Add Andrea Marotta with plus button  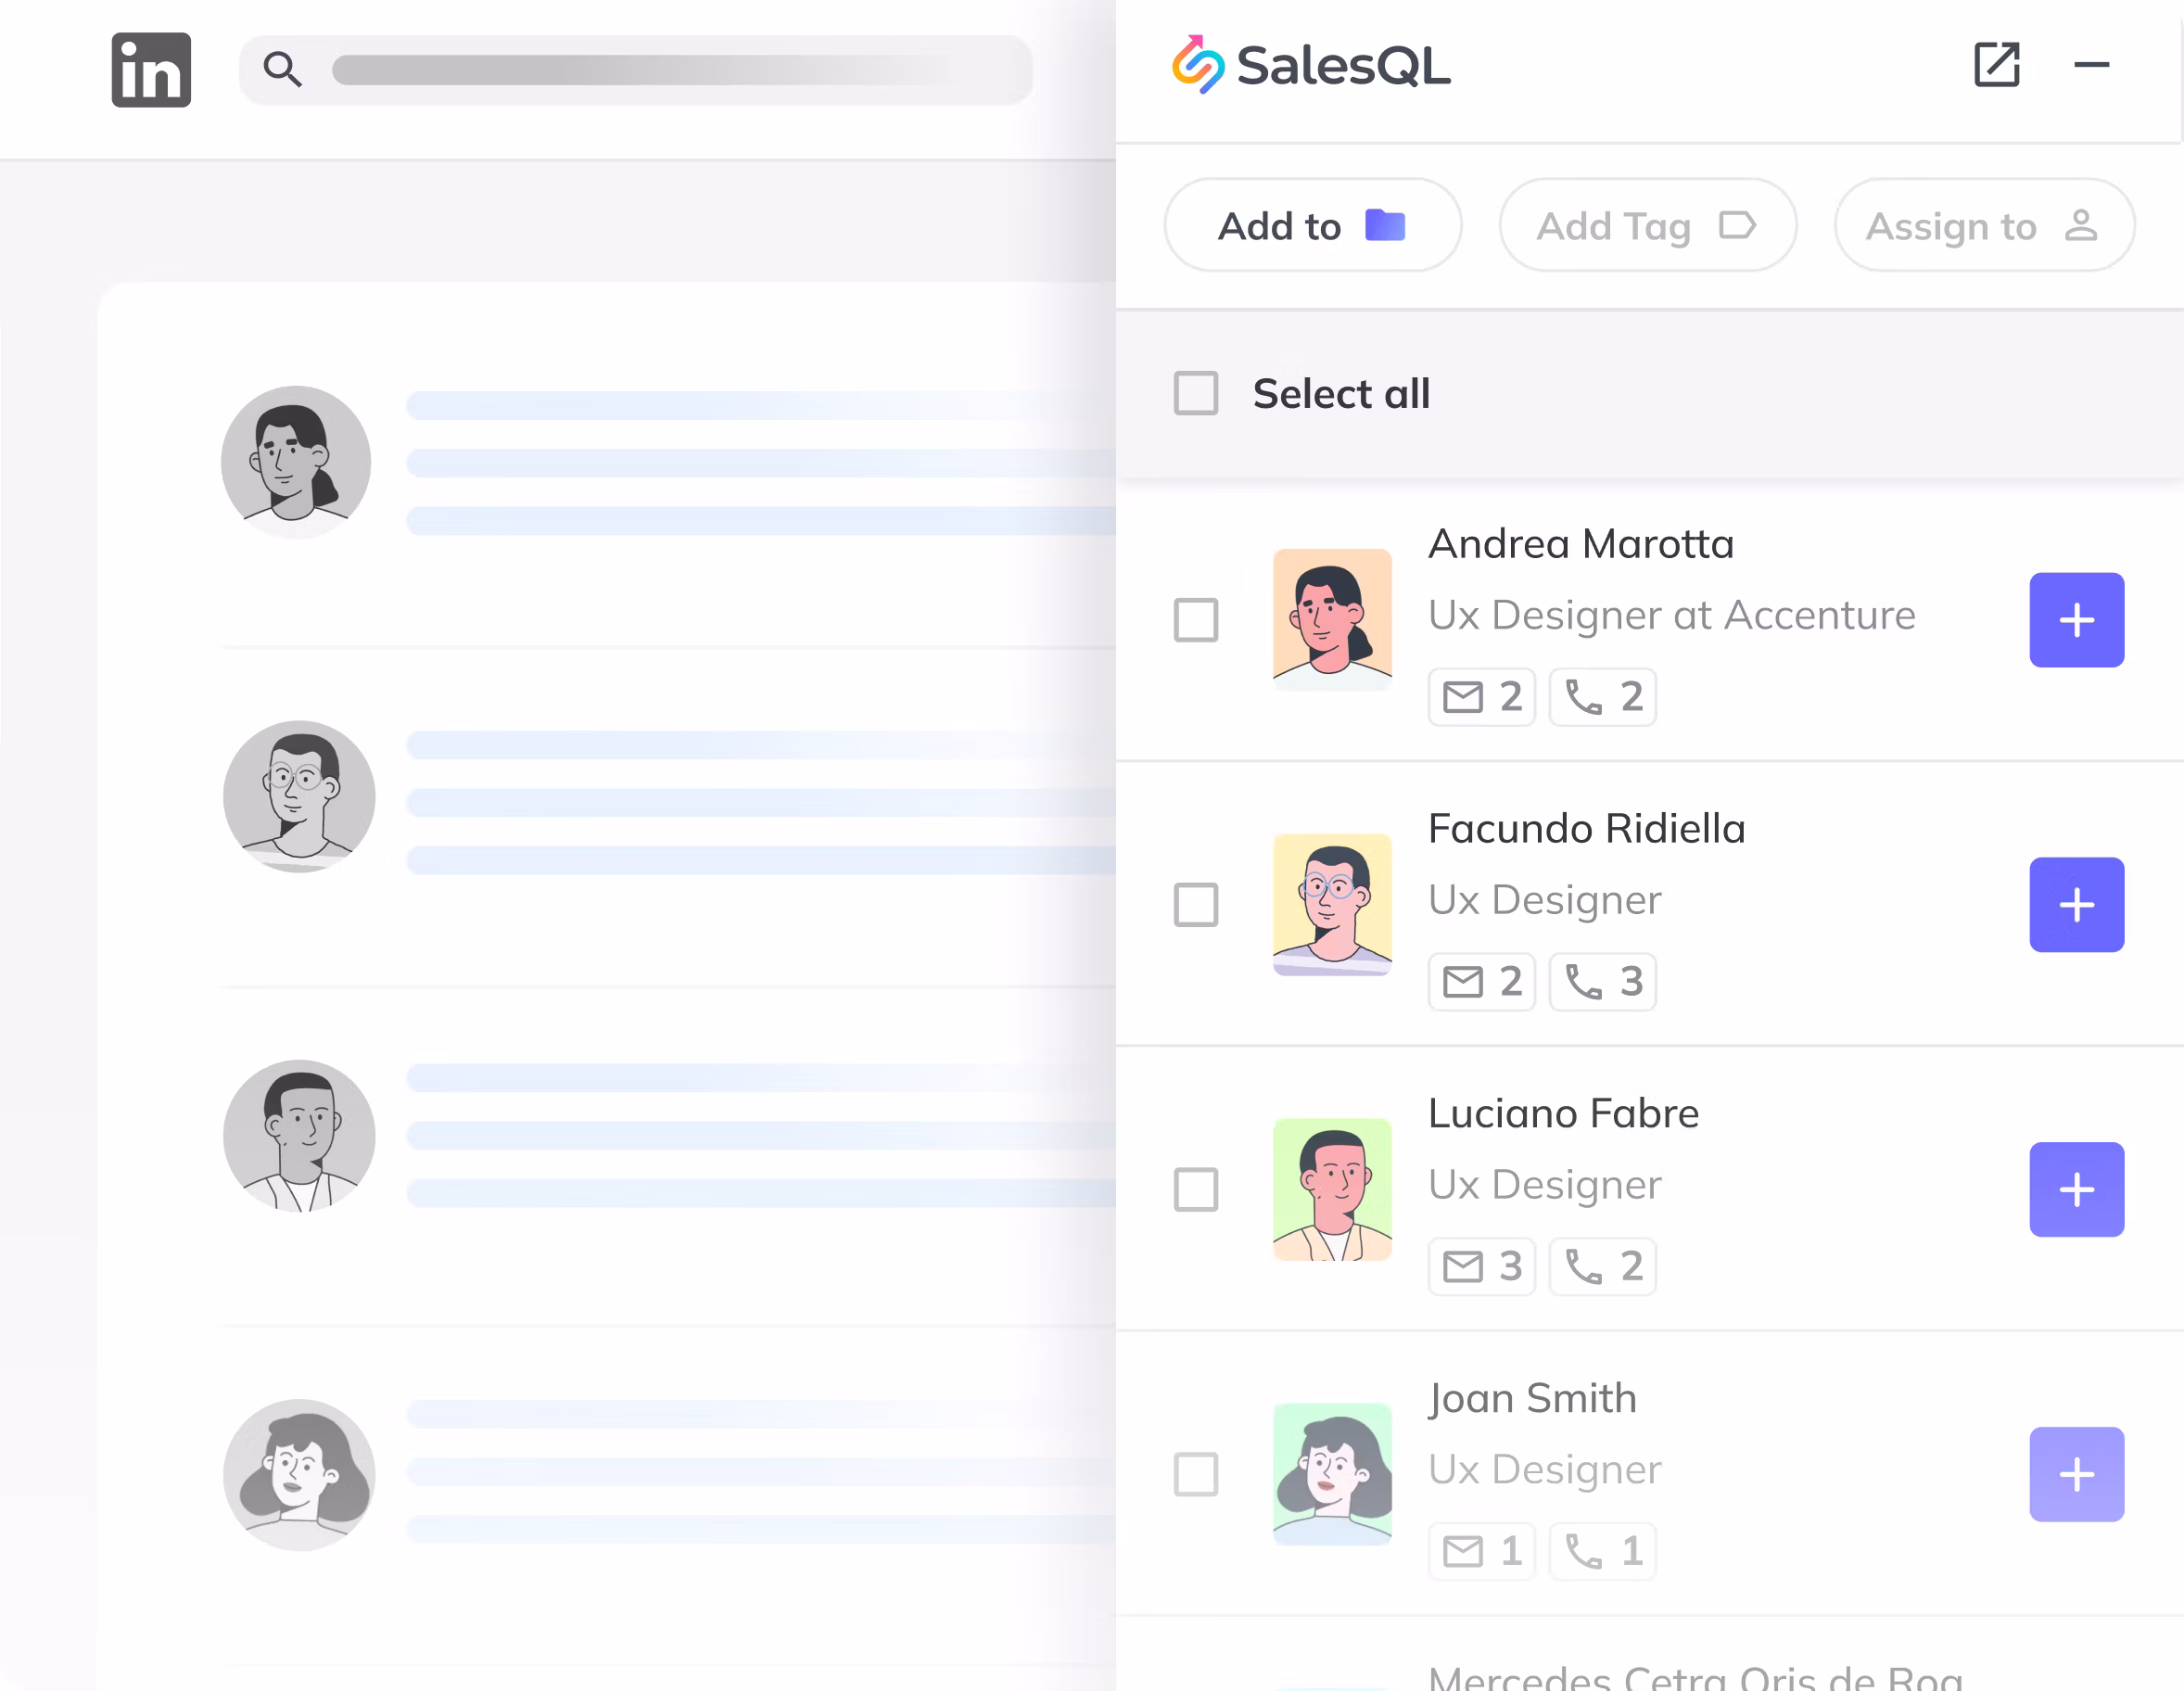tap(2076, 620)
